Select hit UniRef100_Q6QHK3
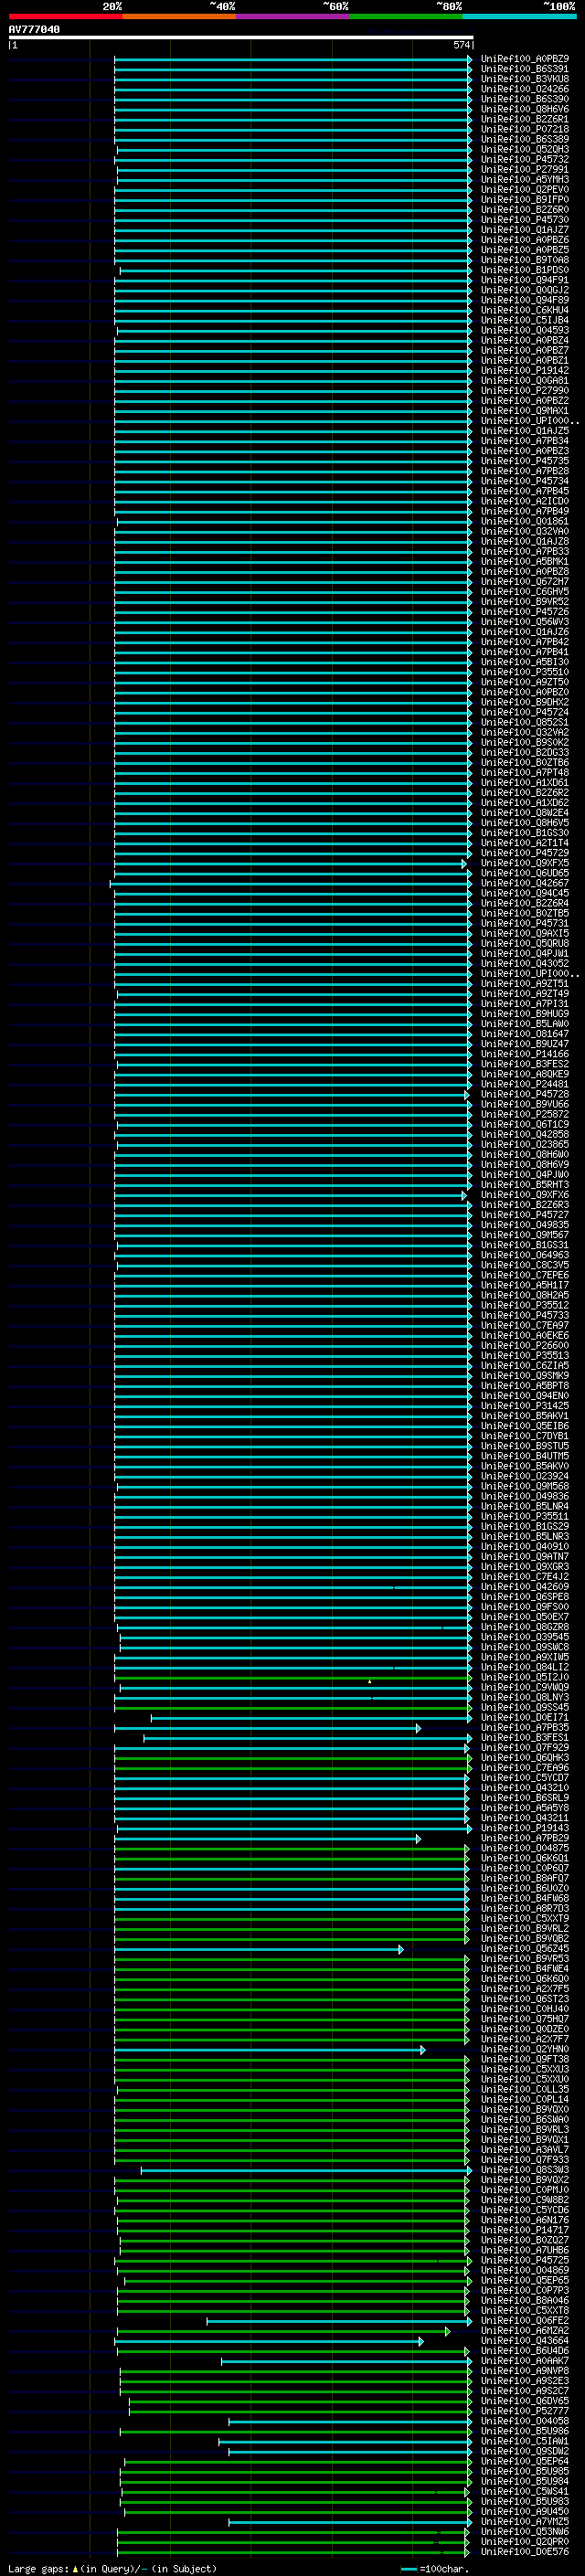 [525, 1757]
